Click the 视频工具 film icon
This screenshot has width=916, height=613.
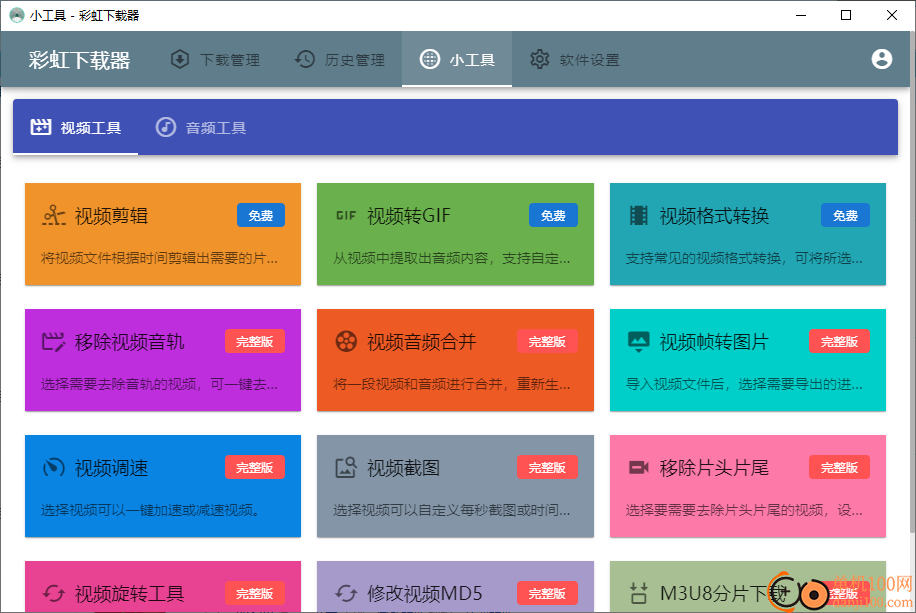point(41,127)
